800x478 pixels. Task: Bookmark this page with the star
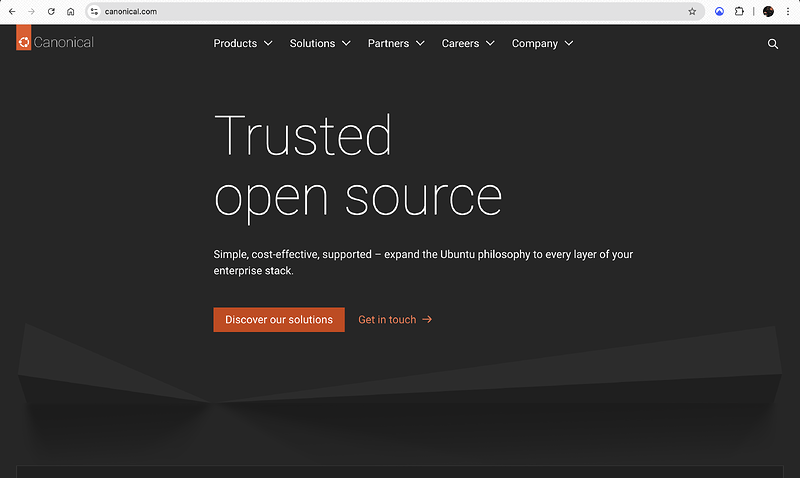click(x=692, y=11)
